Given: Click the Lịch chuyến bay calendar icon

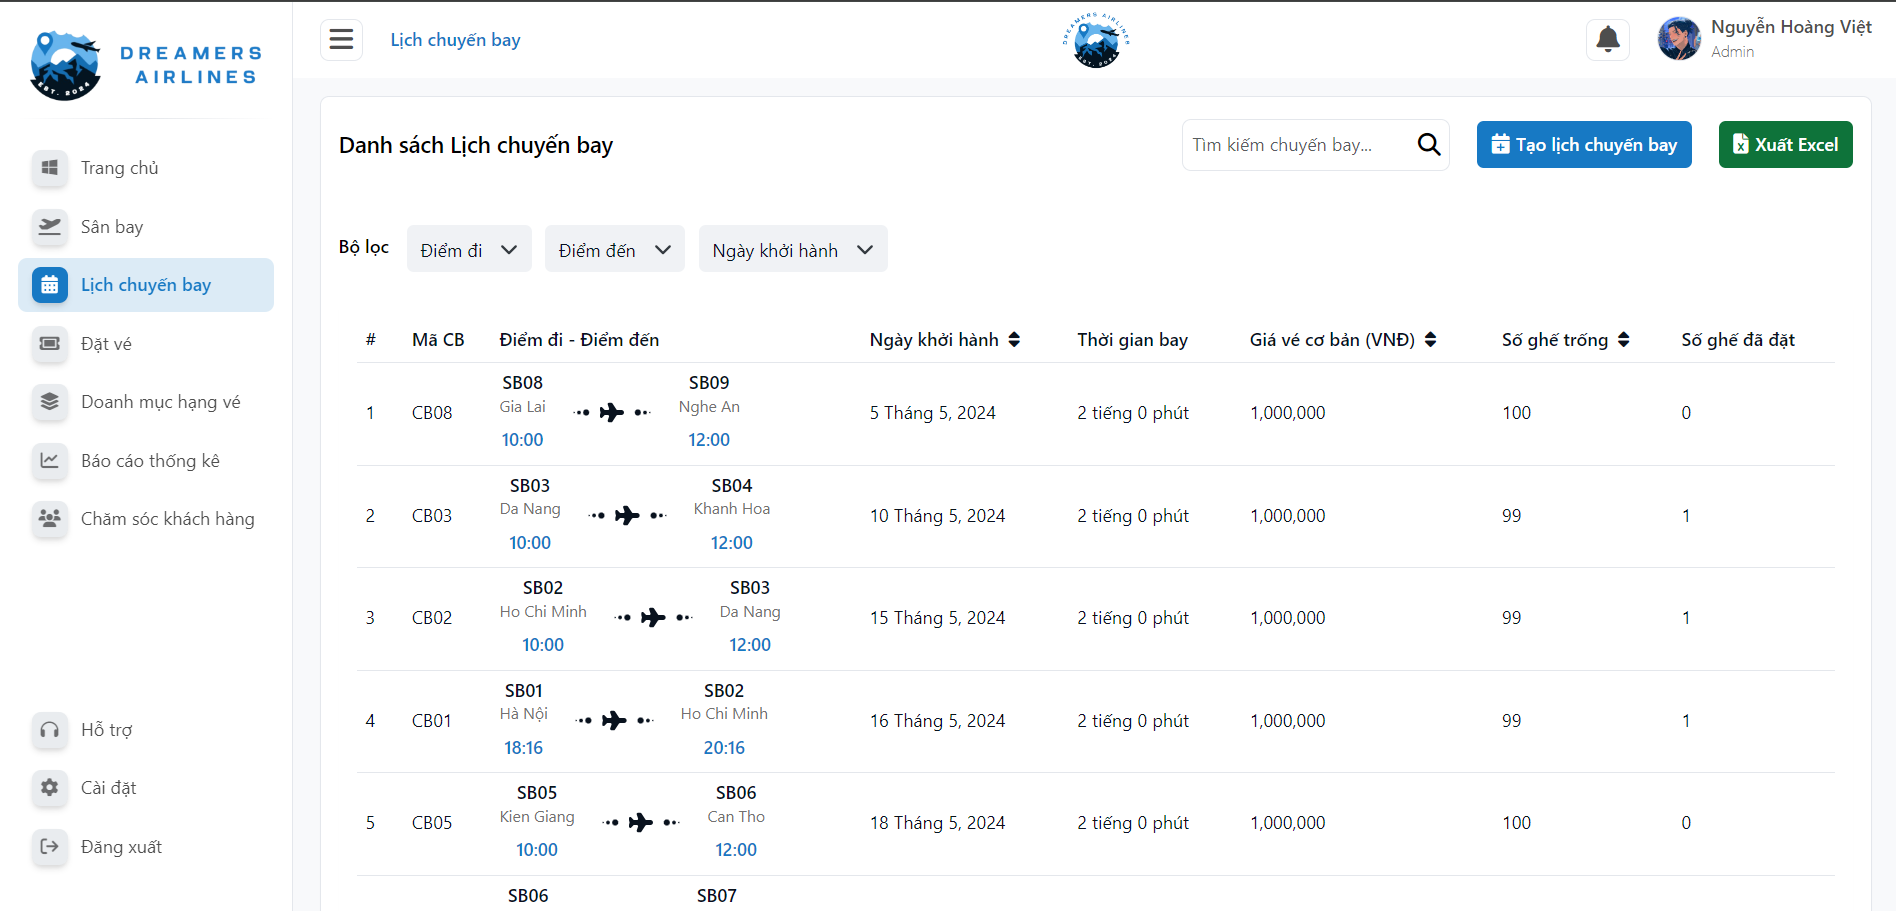Looking at the screenshot, I should [50, 285].
